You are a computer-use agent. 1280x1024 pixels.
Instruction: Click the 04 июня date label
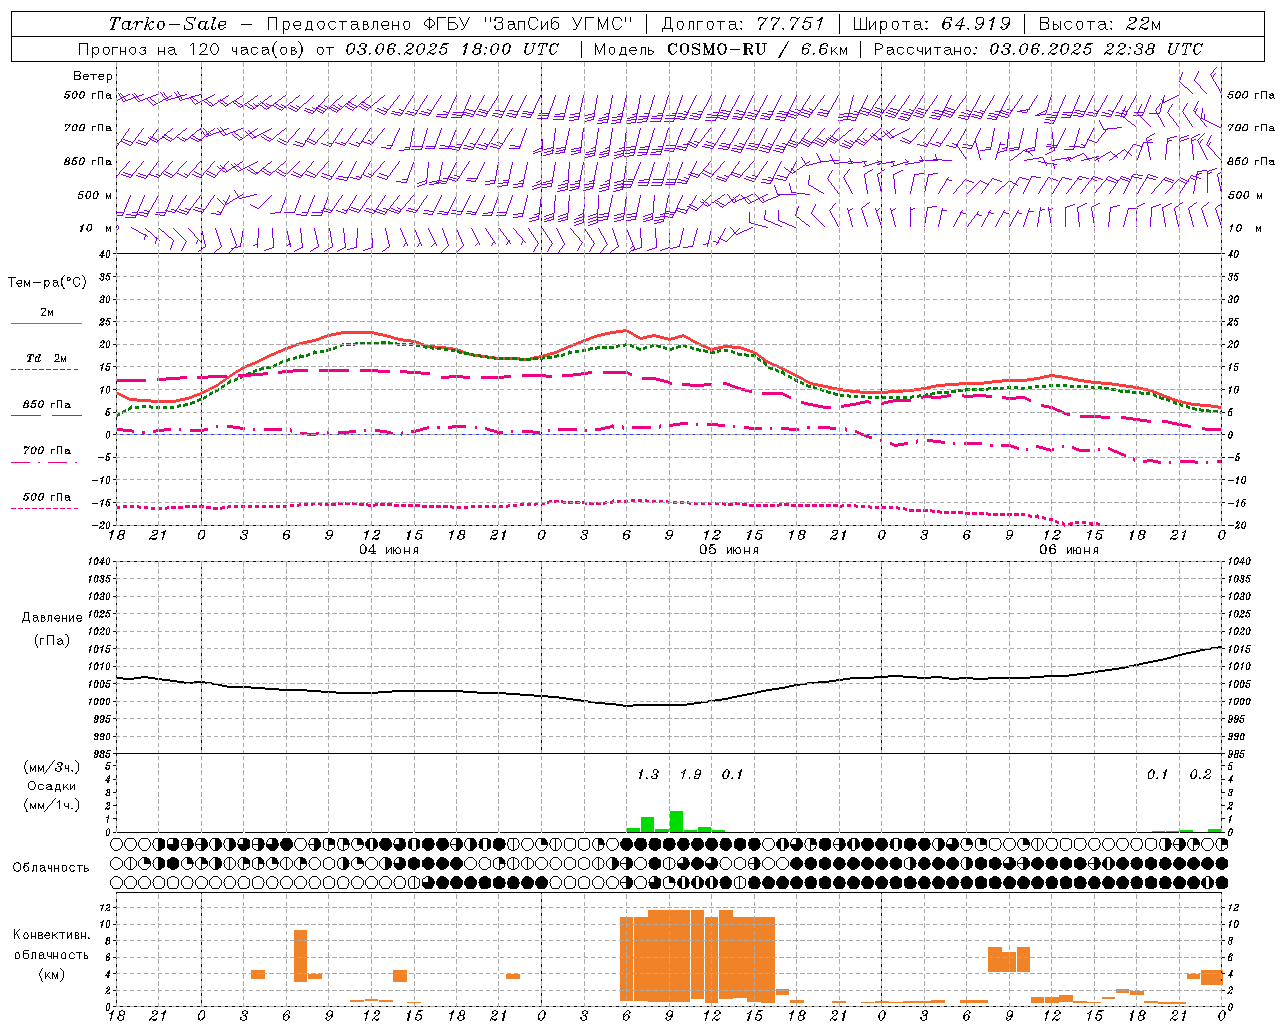[389, 549]
